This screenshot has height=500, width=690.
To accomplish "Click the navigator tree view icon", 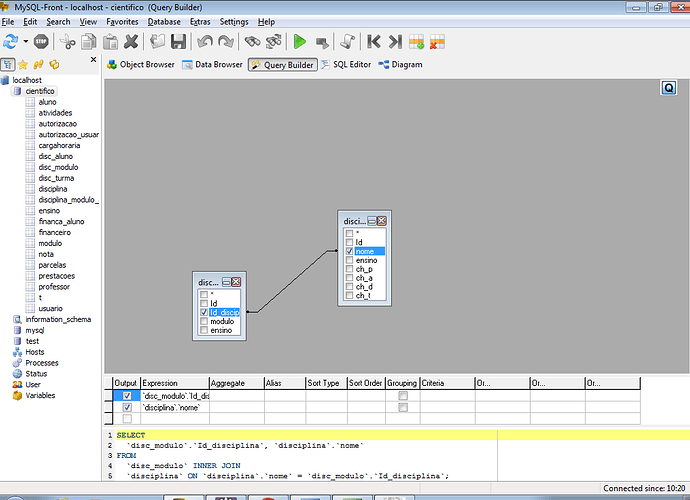I will tap(8, 65).
